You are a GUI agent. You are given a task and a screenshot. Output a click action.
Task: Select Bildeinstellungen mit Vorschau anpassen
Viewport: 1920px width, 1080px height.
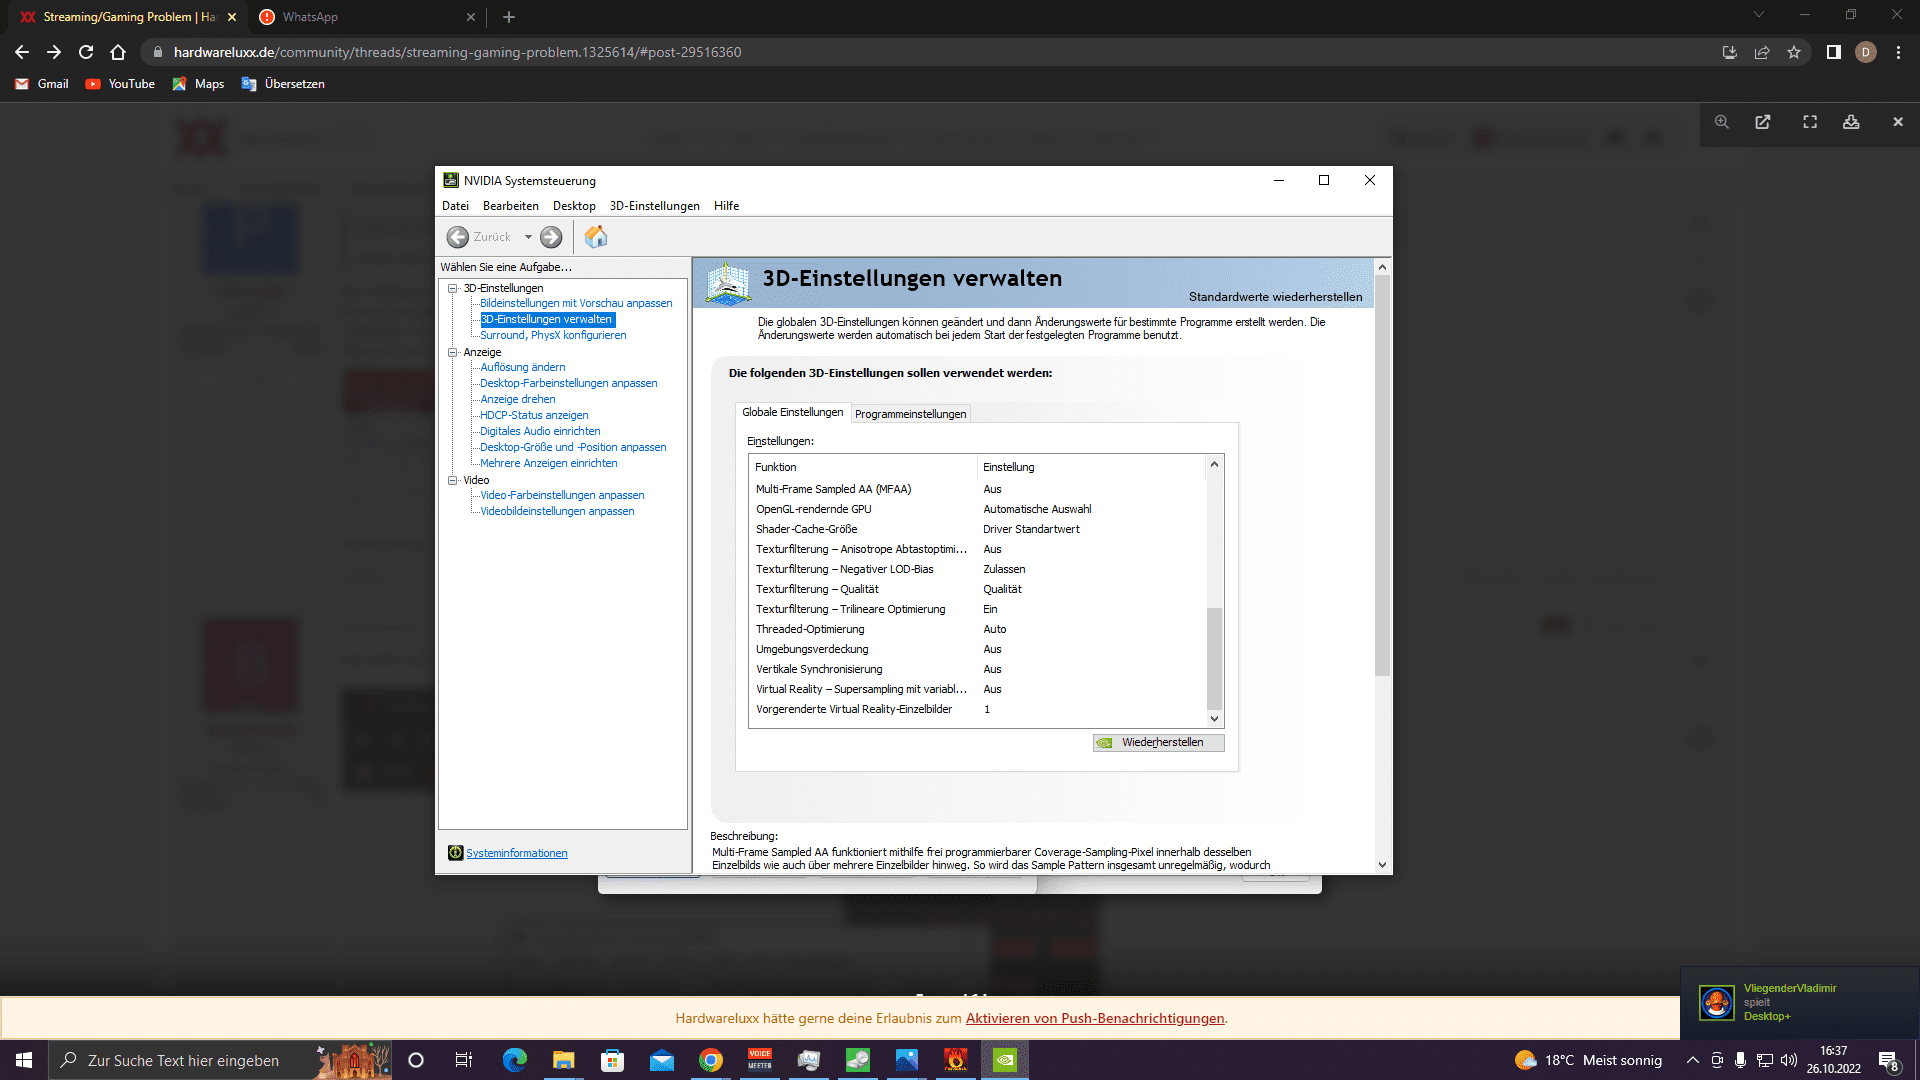pyautogui.click(x=576, y=303)
